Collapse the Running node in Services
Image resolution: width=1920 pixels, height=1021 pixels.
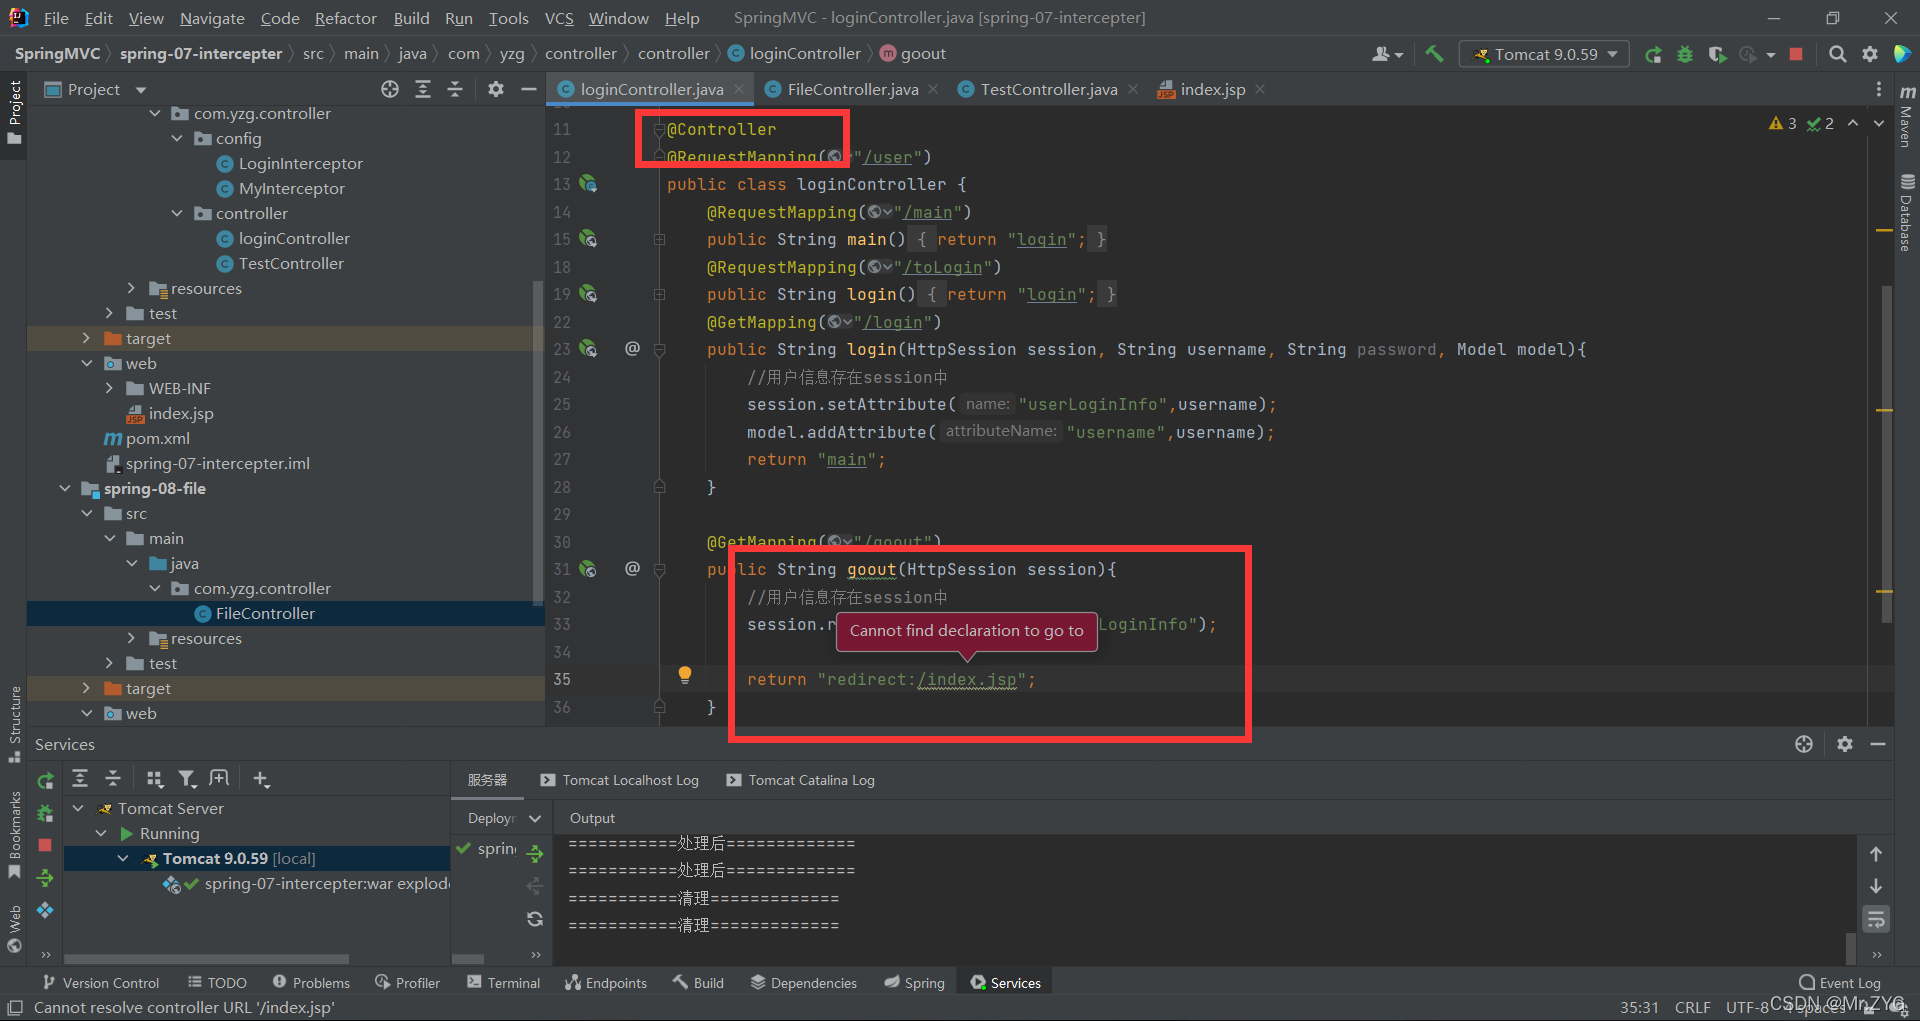[x=101, y=833]
